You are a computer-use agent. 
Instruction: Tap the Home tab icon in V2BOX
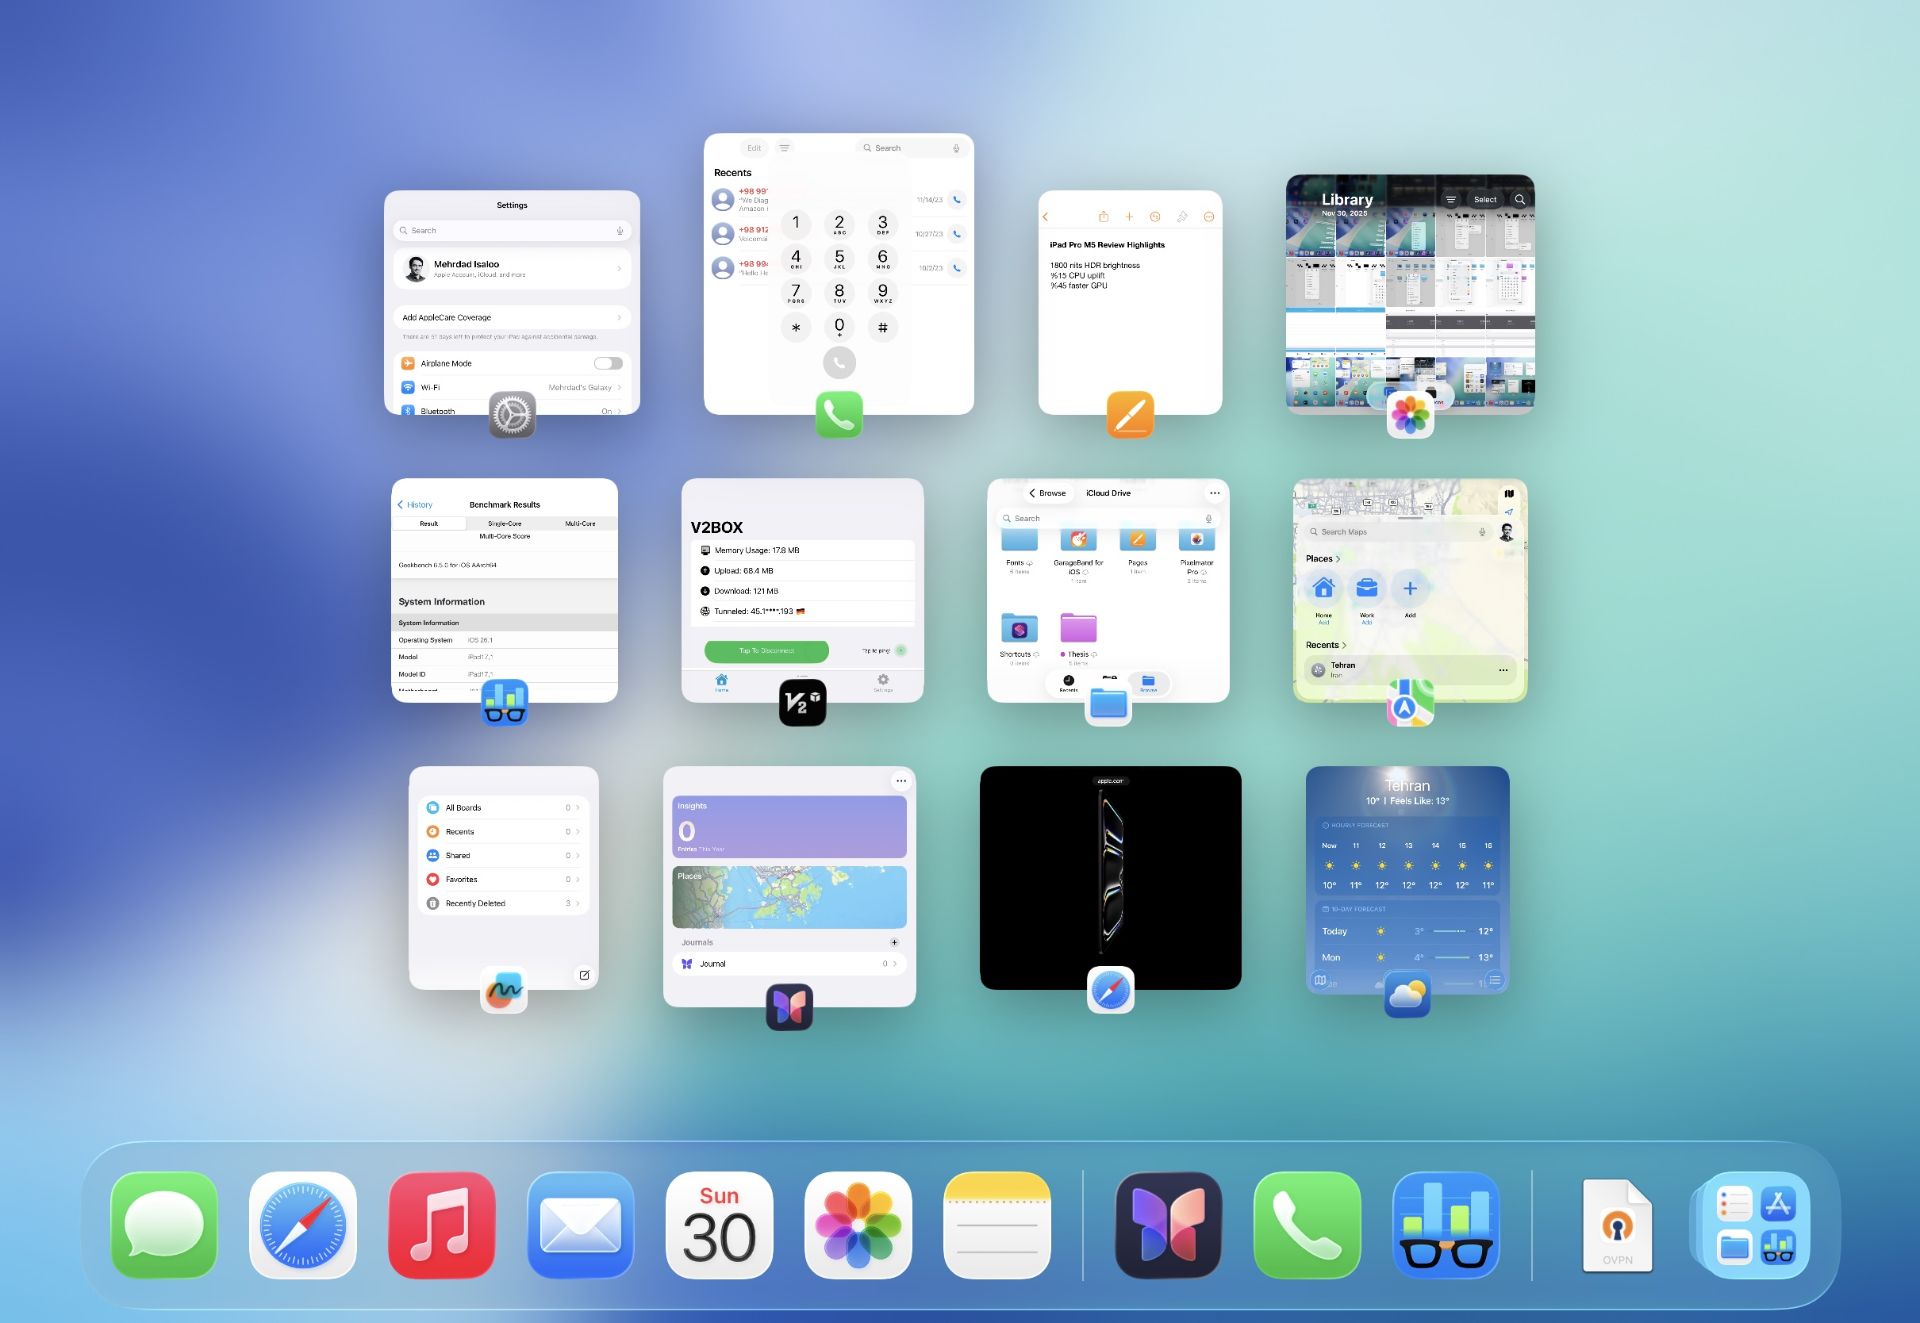click(721, 681)
